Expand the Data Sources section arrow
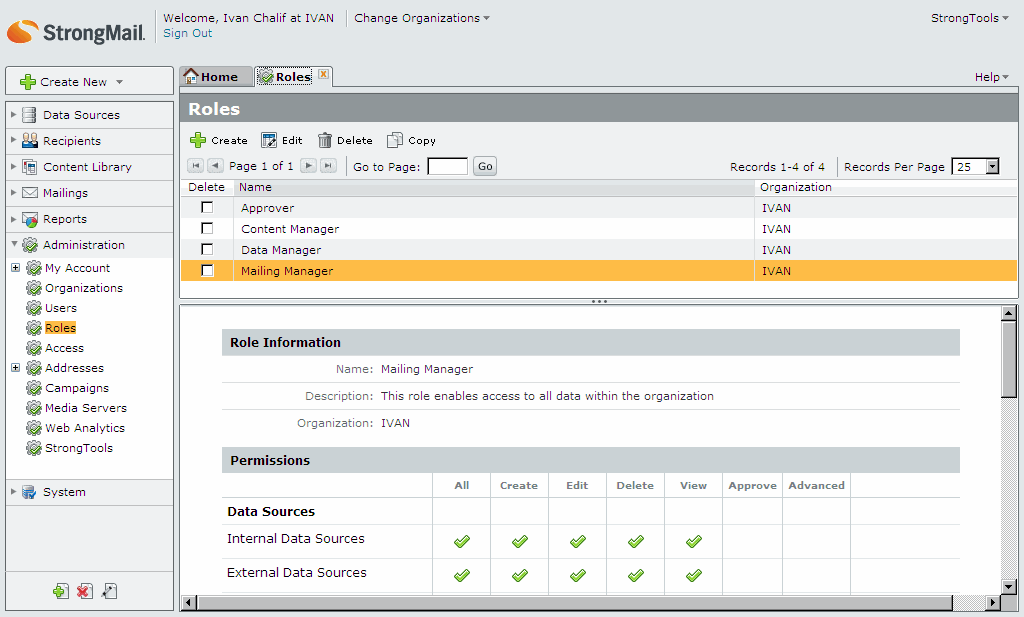Screen dimensions: 1024x617 (13, 114)
